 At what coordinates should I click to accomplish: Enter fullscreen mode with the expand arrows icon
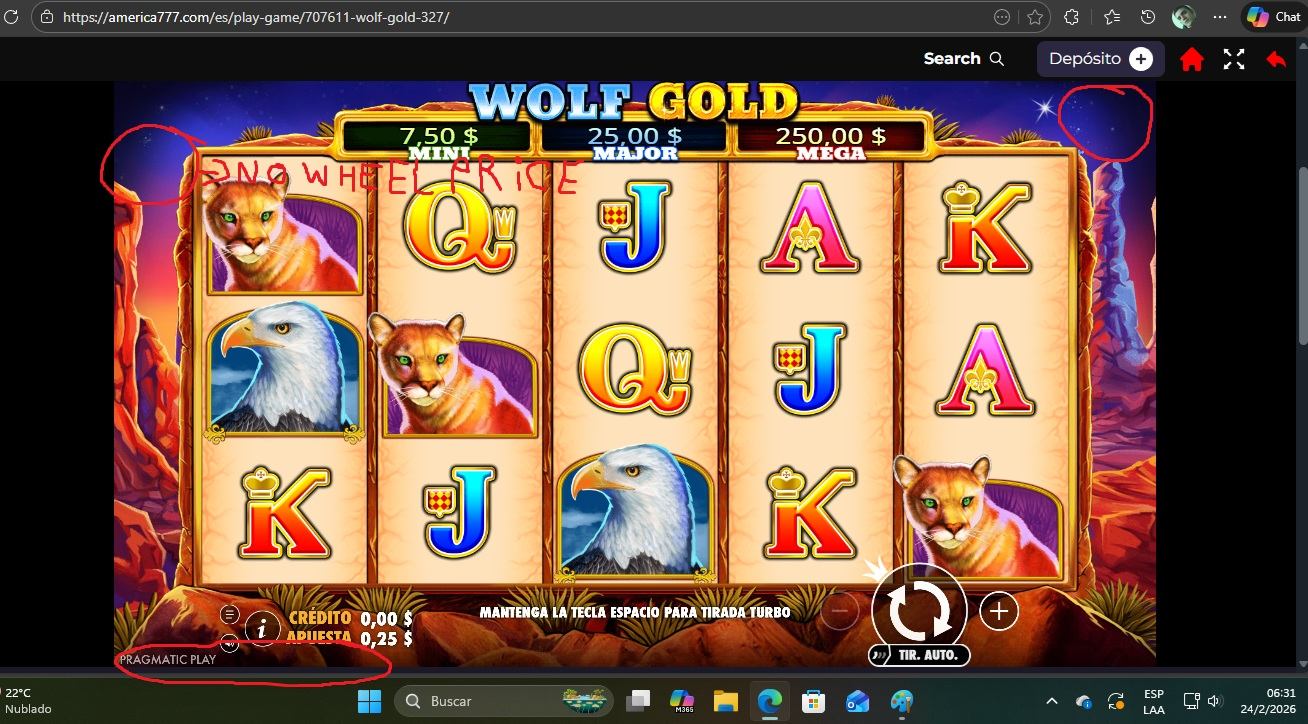(1234, 59)
